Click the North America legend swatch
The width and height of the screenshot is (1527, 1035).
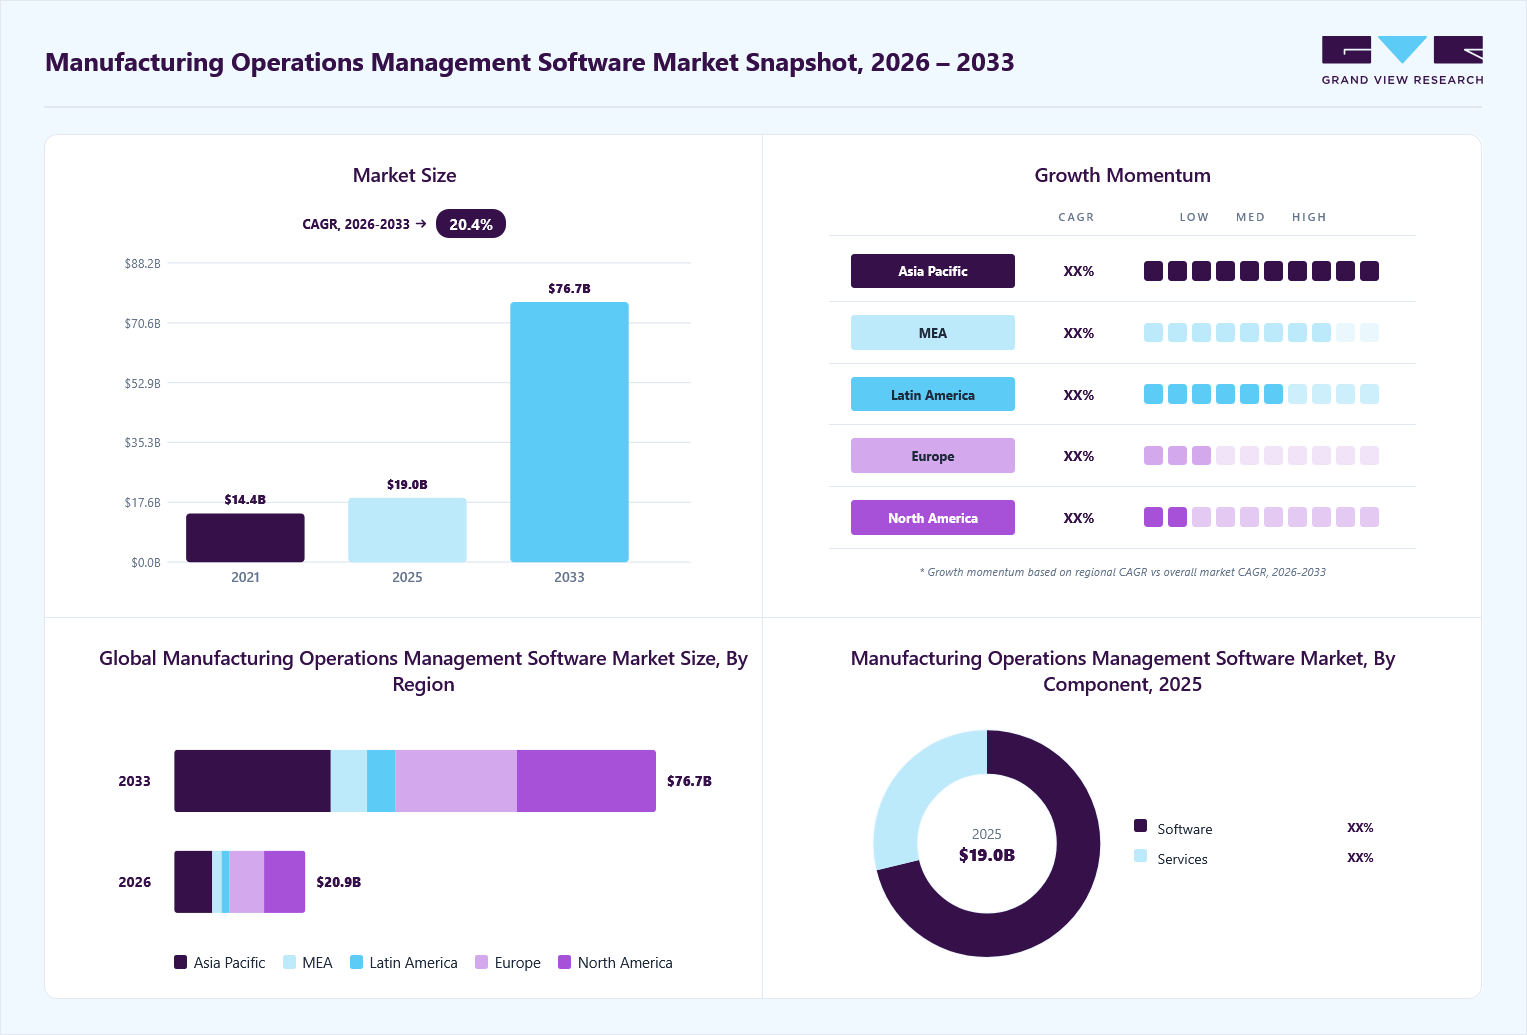(565, 962)
